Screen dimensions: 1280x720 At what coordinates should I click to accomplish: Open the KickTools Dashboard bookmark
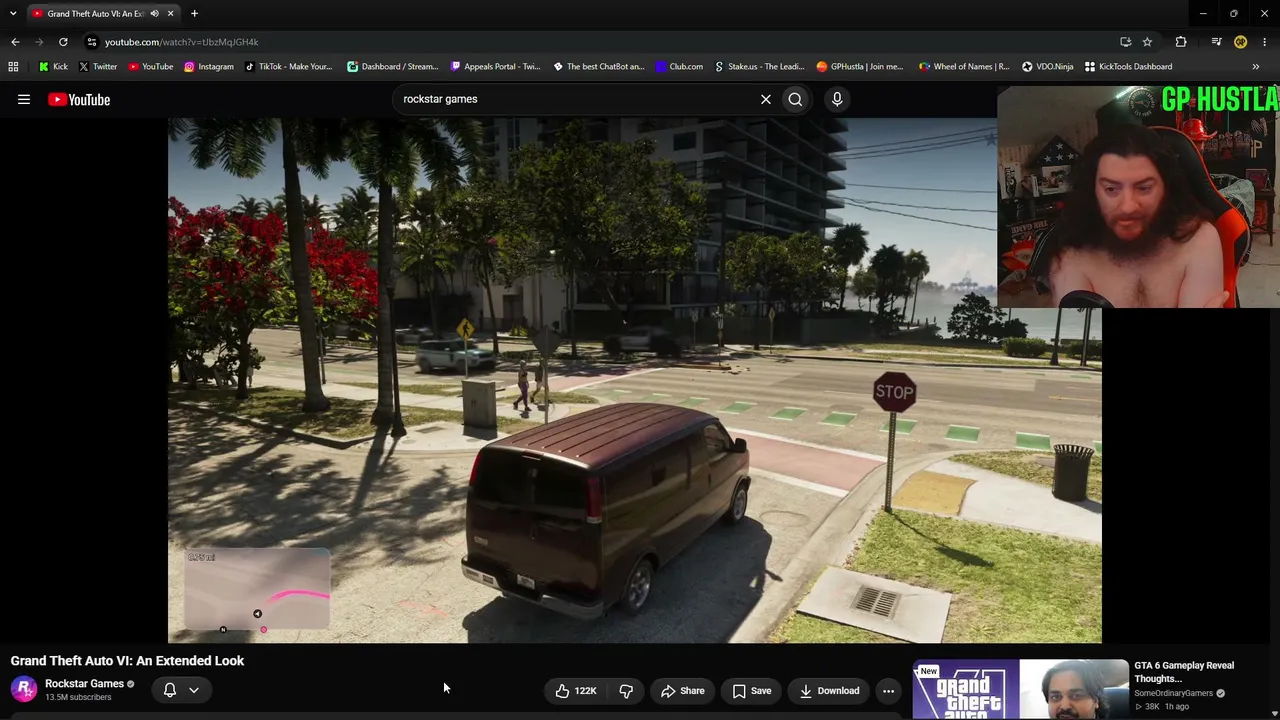(1128, 67)
